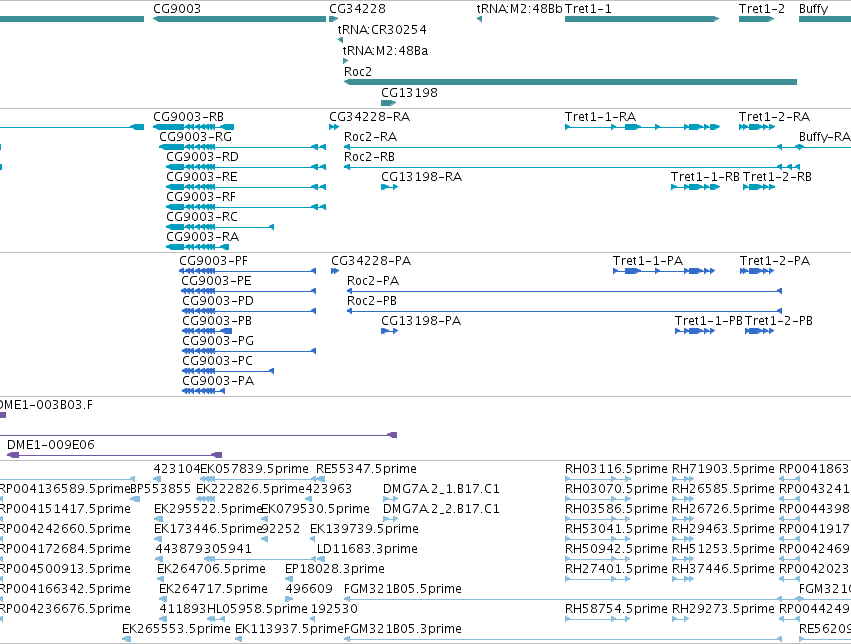Screen dimensions: 851x644
Task: Select the Roc2 gene label
Action: (x=358, y=72)
